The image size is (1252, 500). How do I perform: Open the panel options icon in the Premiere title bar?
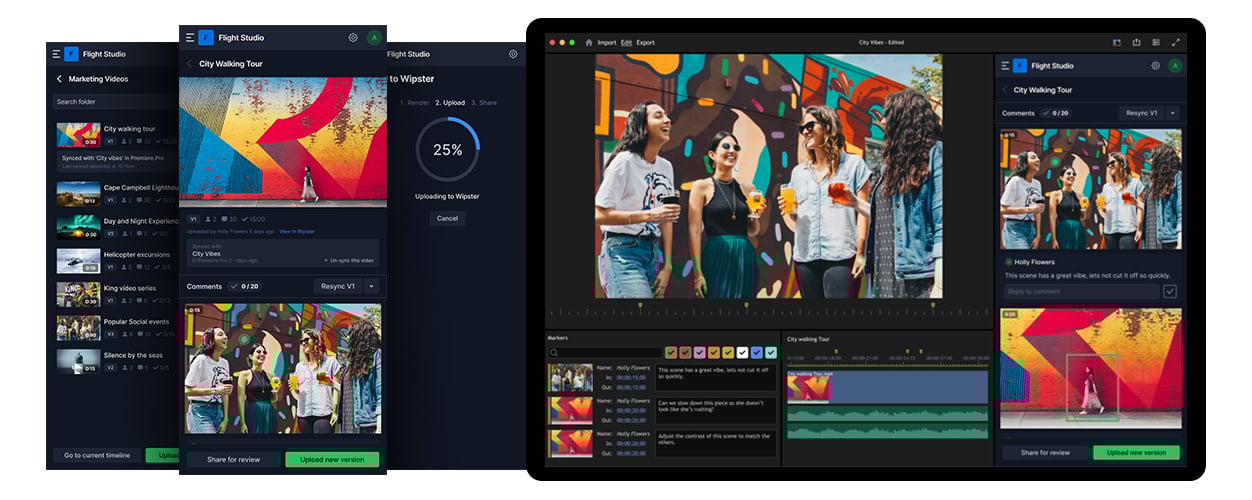point(1156,42)
